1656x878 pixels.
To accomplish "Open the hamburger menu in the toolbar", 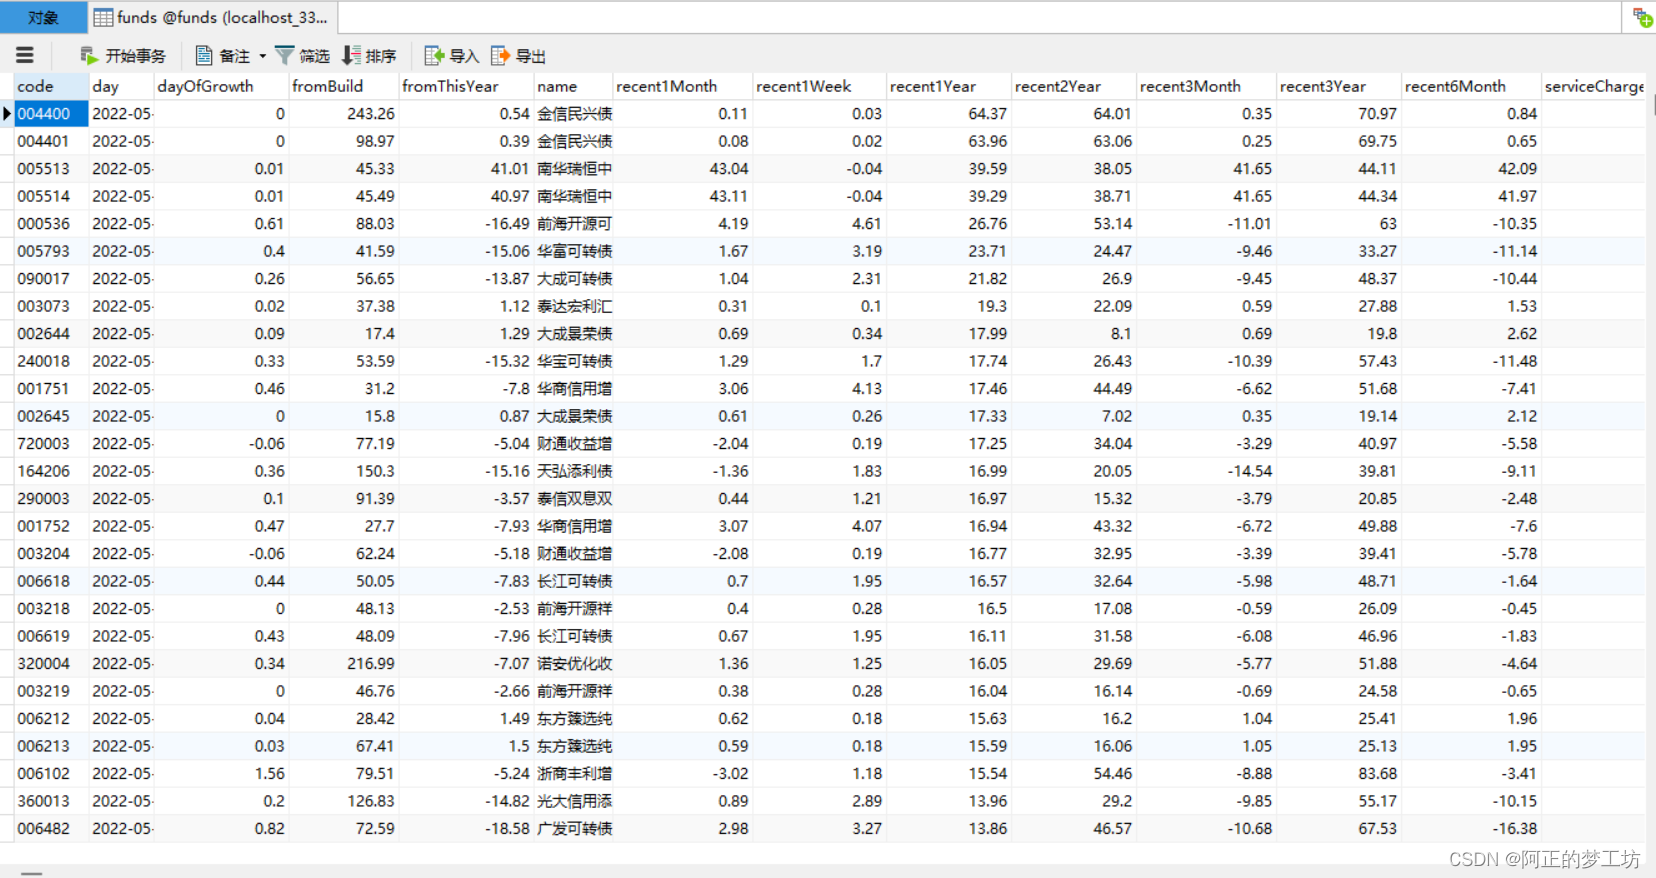I will click(25, 56).
